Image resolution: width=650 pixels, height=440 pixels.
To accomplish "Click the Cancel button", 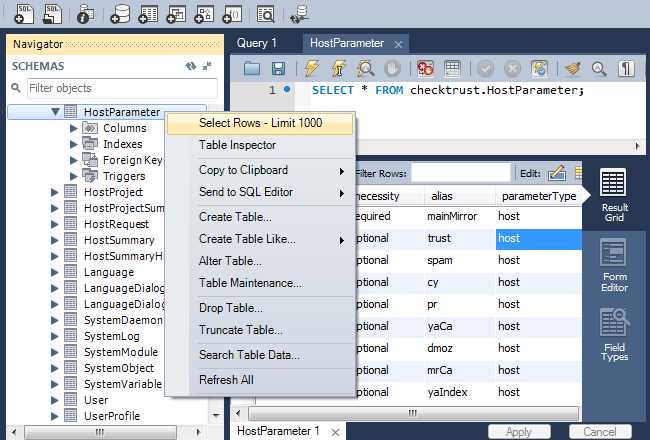I will [599, 432].
